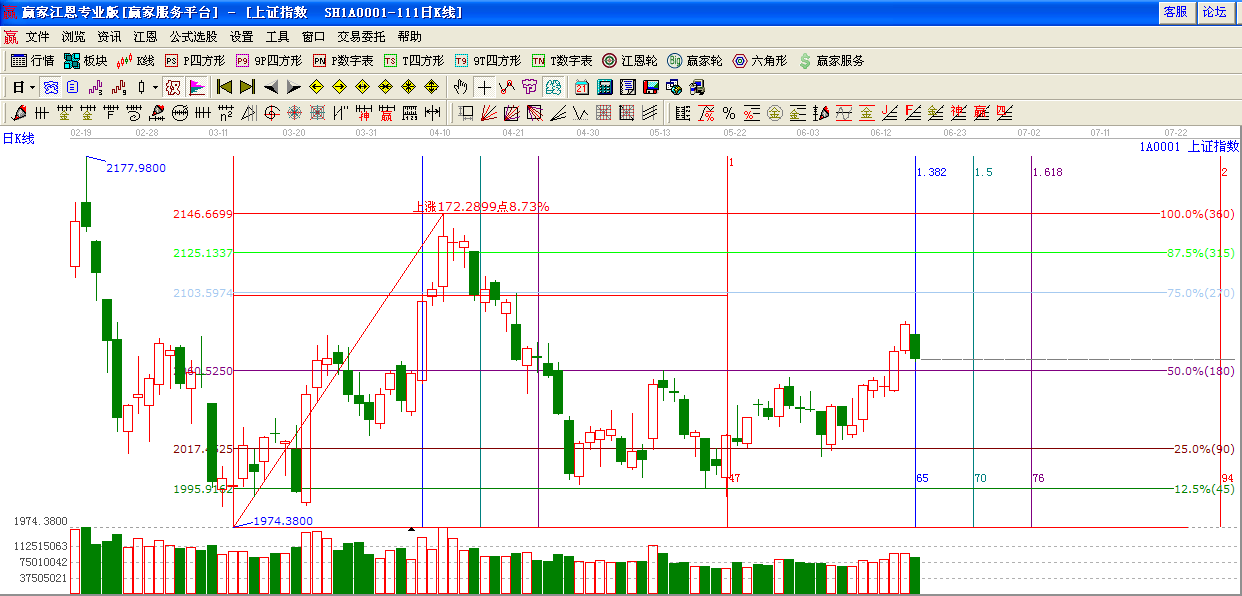This screenshot has width=1242, height=596.
Task: Click the 客服 customer service button
Action: (1175, 12)
